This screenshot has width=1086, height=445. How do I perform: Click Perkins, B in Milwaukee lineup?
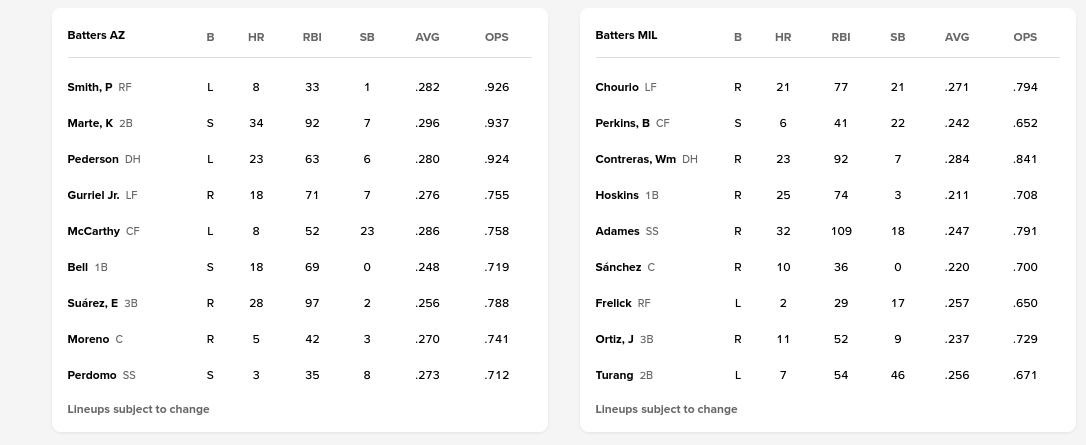pos(622,123)
